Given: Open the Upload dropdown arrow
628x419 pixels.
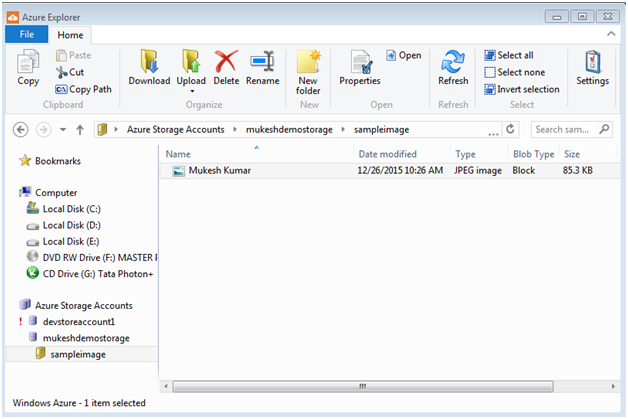Looking at the screenshot, I should (x=192, y=91).
